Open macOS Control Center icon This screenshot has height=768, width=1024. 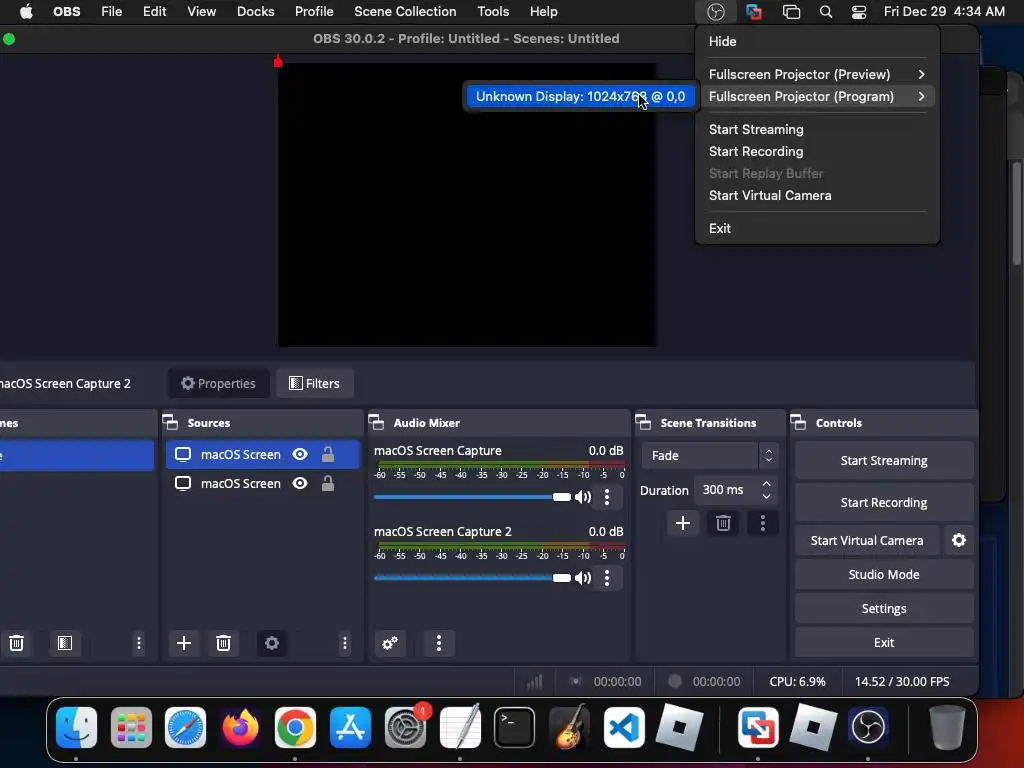[x=859, y=12]
